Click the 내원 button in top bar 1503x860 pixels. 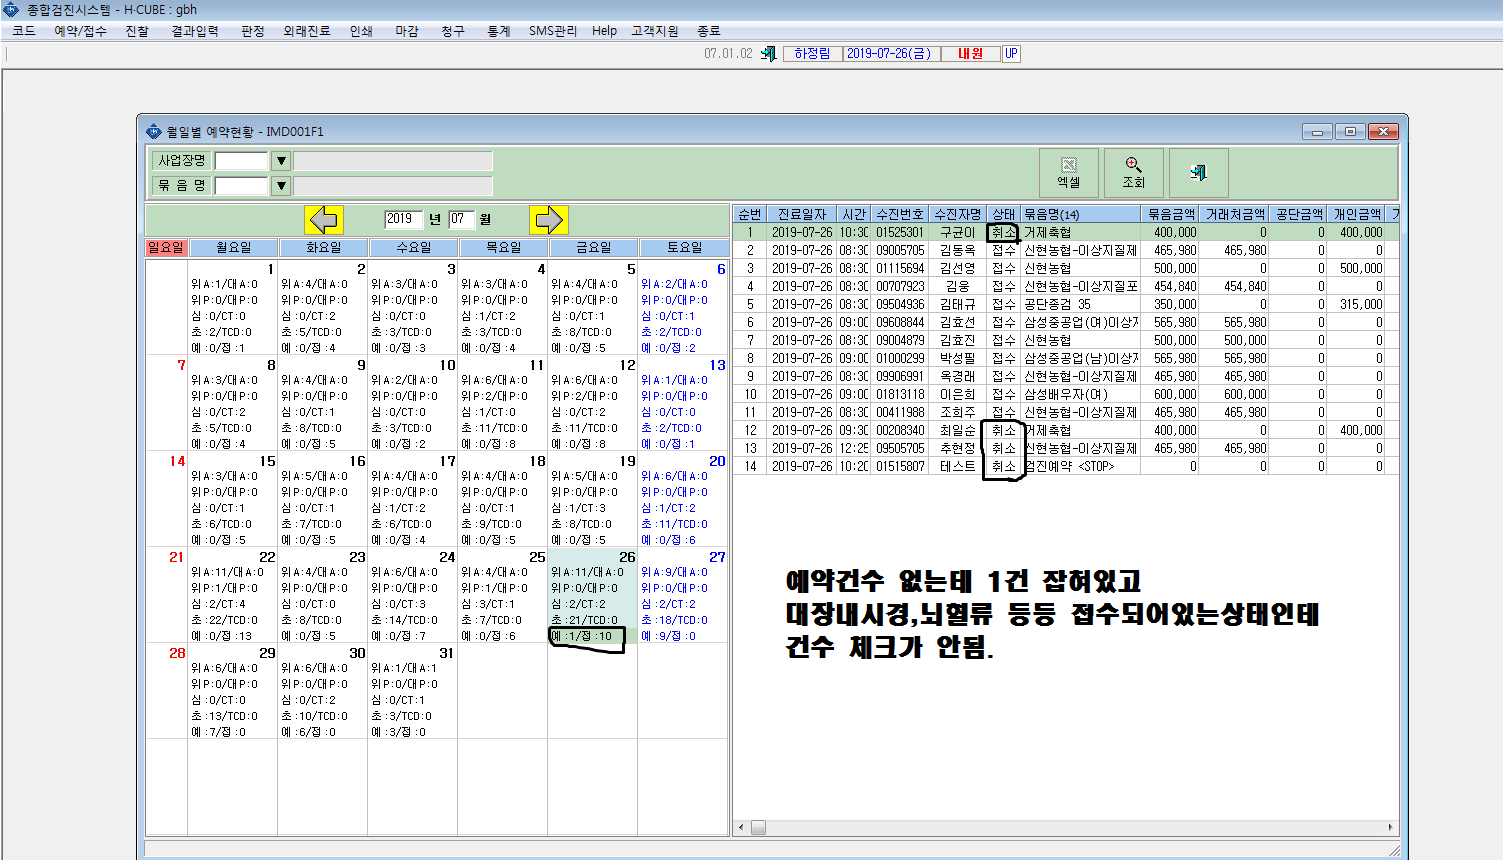click(971, 54)
